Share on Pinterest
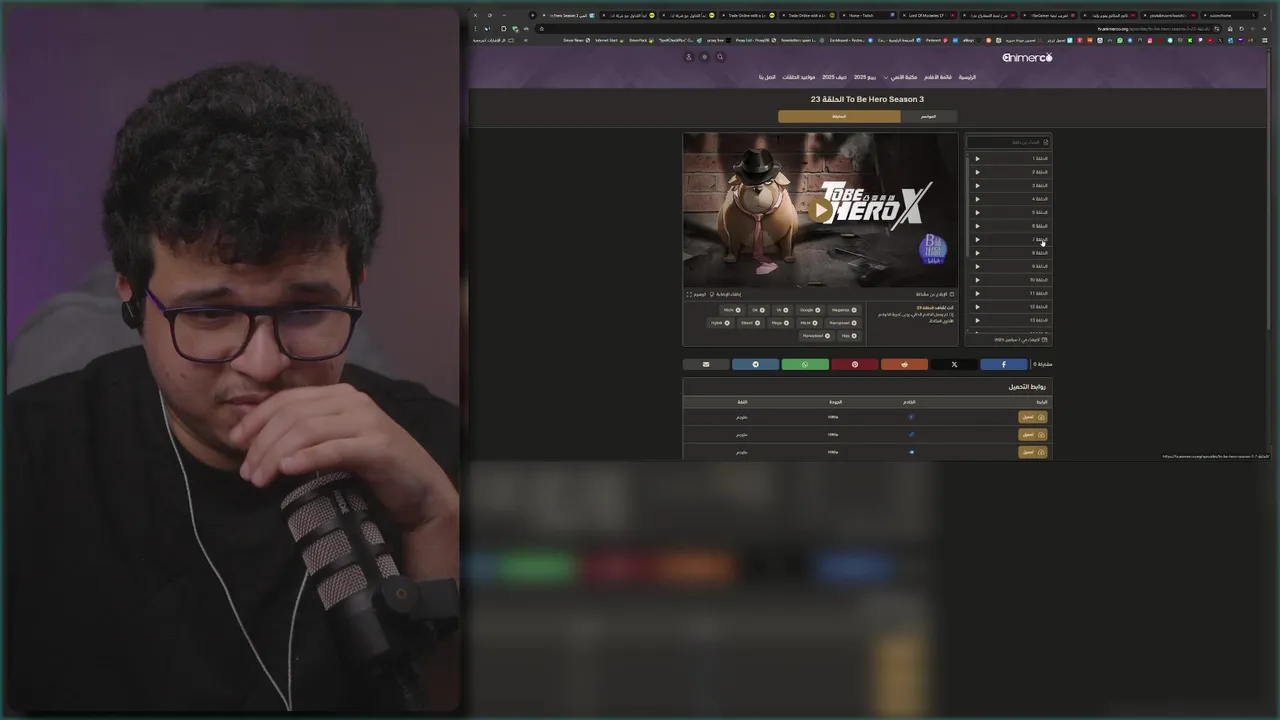 tap(854, 364)
